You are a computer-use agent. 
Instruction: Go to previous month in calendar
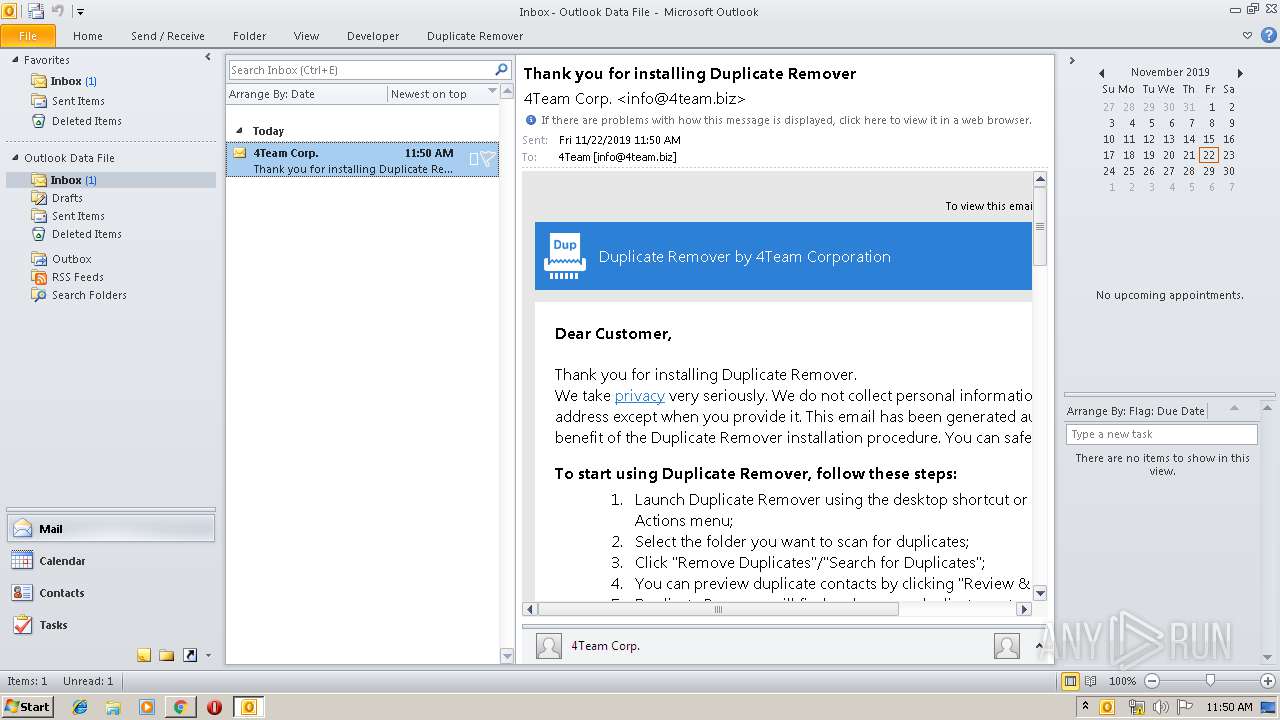[1101, 73]
